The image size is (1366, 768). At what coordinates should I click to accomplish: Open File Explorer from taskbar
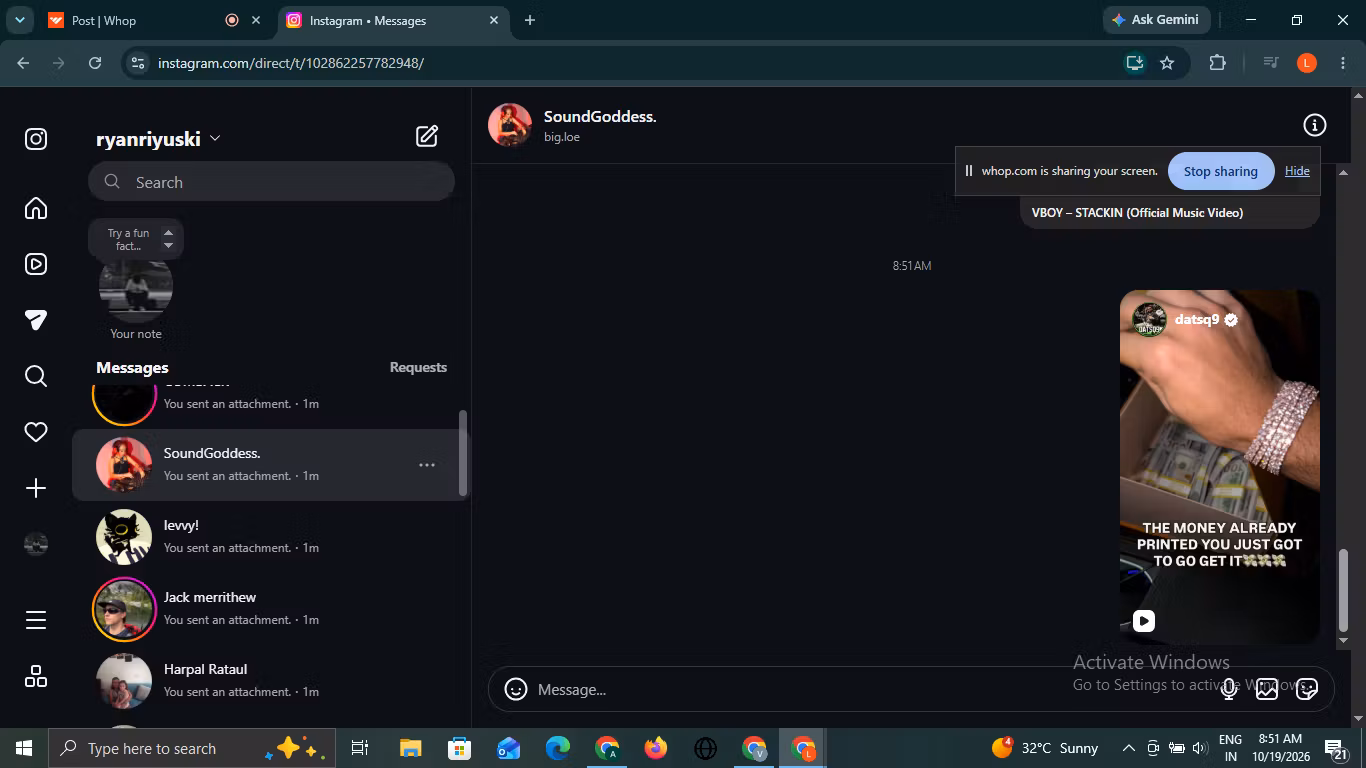(410, 748)
